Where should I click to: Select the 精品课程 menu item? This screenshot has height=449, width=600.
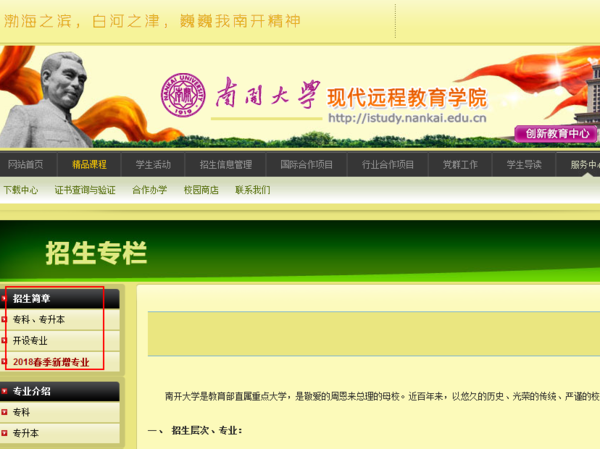point(89,165)
